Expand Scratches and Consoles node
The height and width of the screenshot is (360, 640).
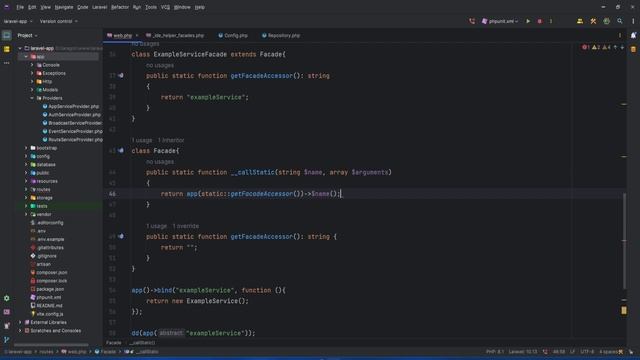20,331
